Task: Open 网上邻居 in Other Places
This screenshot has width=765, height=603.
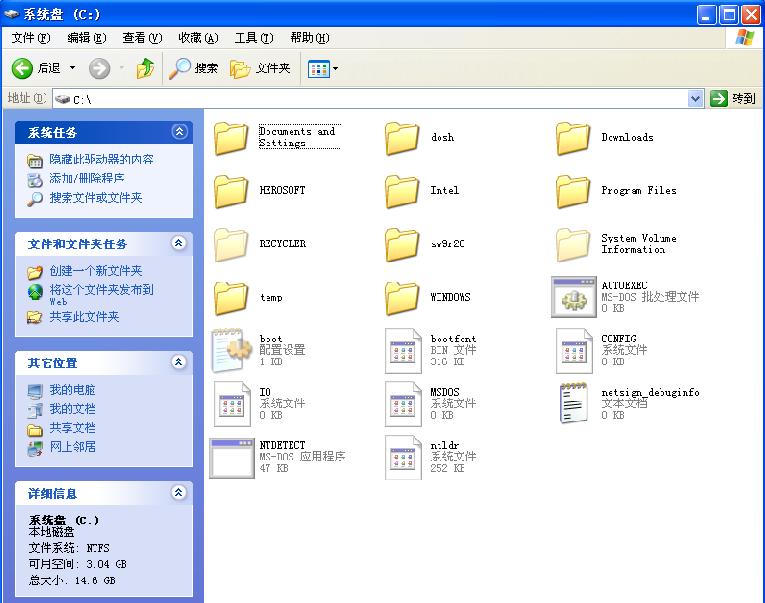Action: pyautogui.click(x=72, y=446)
